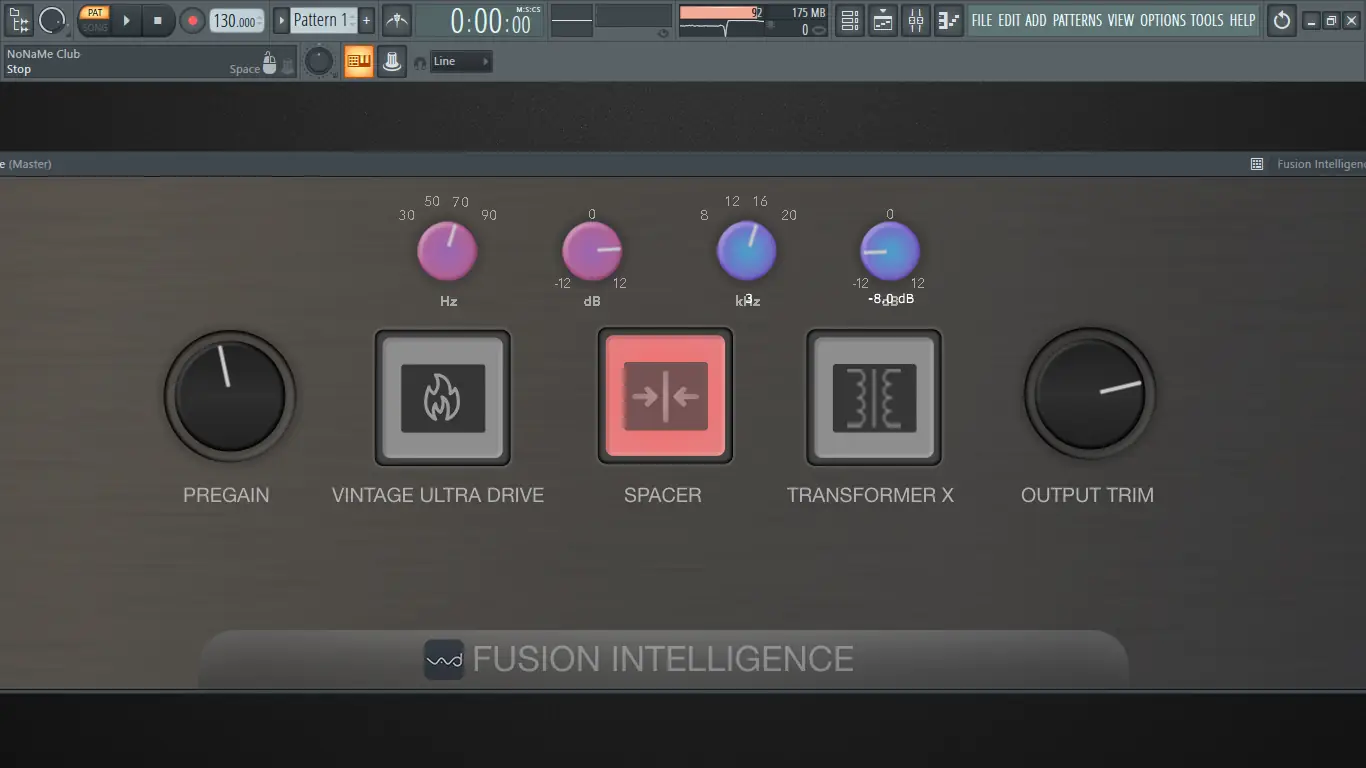Open the plugin browser icon at top-left
The height and width of the screenshot is (768, 1366).
click(19, 20)
